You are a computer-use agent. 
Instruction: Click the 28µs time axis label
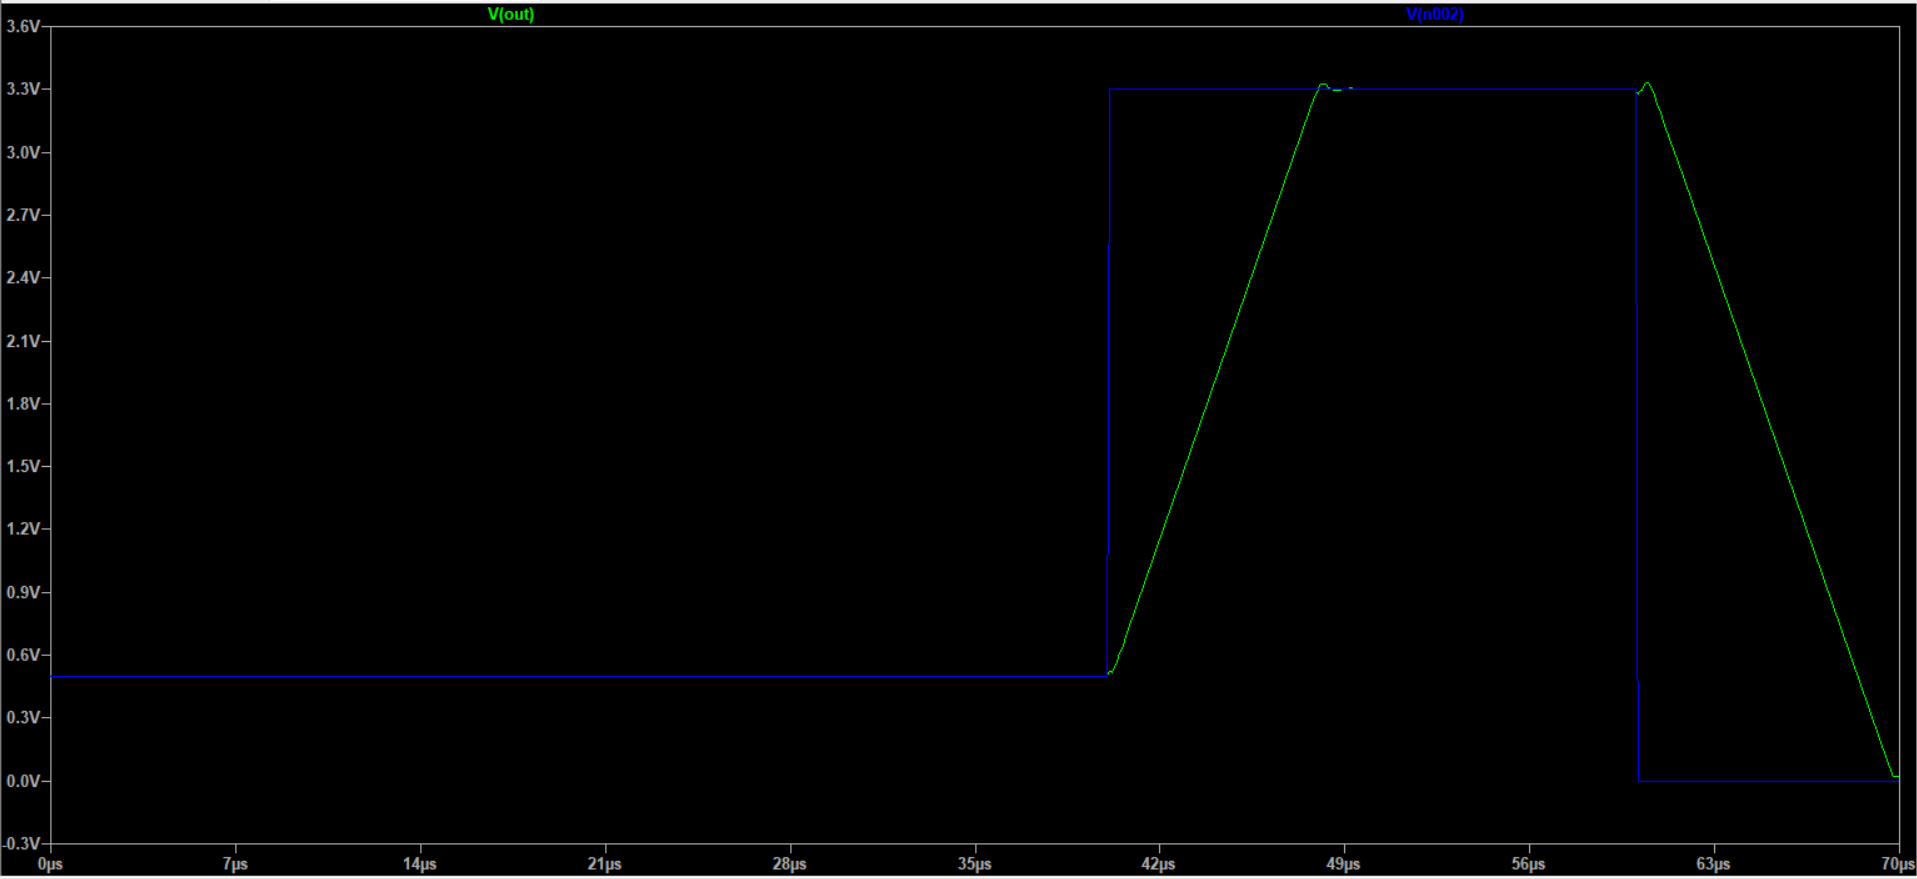[x=790, y=864]
